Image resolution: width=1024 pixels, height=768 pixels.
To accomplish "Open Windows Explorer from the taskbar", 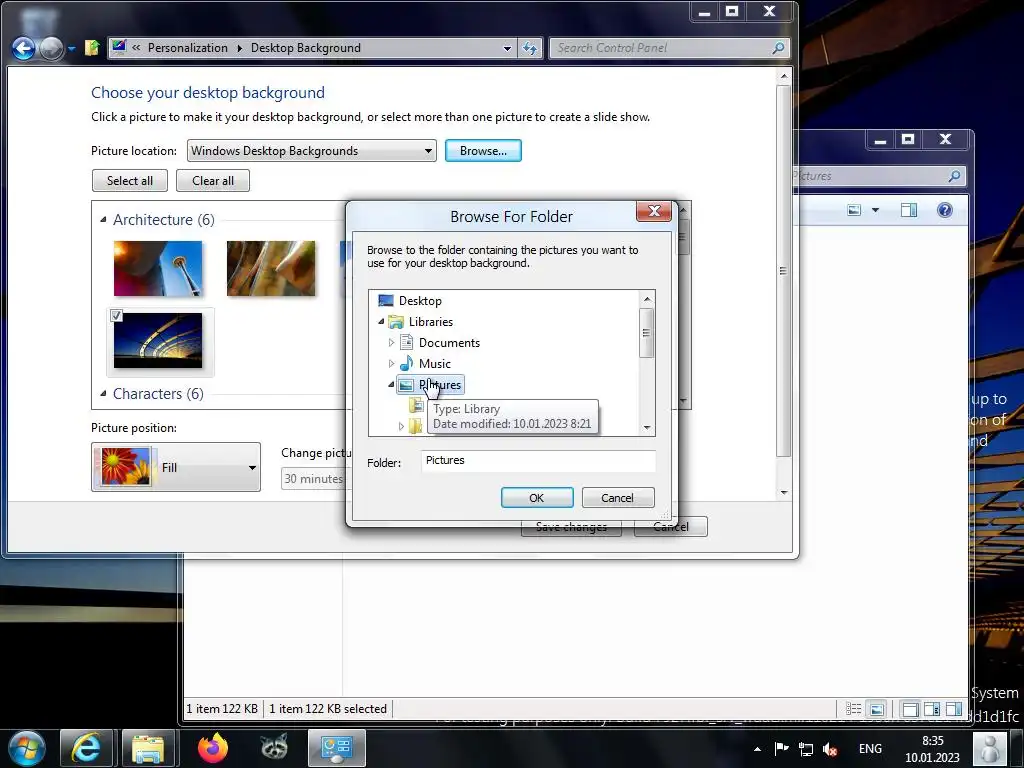I will (148, 748).
